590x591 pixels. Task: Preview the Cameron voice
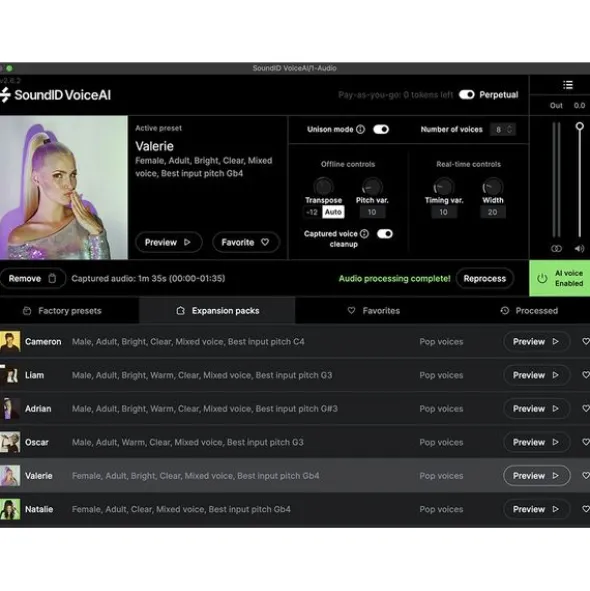(536, 341)
